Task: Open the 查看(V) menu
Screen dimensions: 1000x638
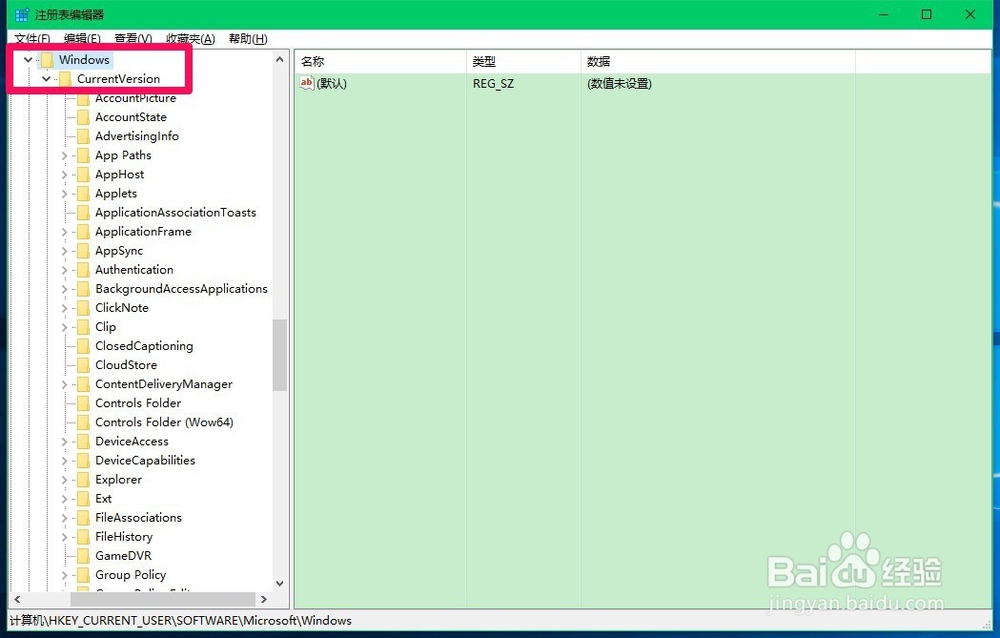Action: click(x=133, y=39)
